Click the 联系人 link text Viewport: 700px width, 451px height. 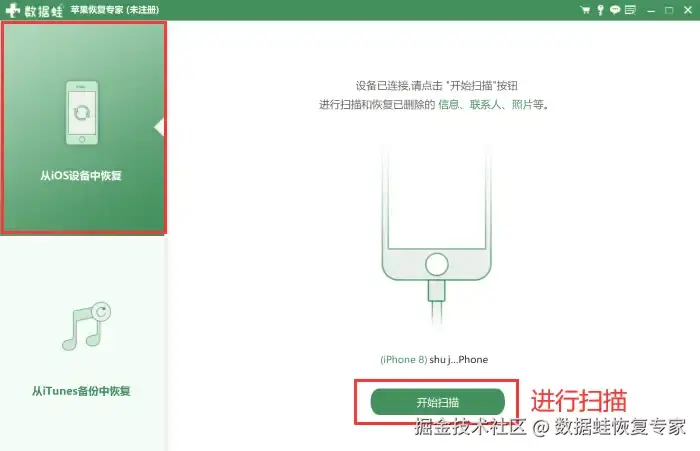(x=485, y=104)
